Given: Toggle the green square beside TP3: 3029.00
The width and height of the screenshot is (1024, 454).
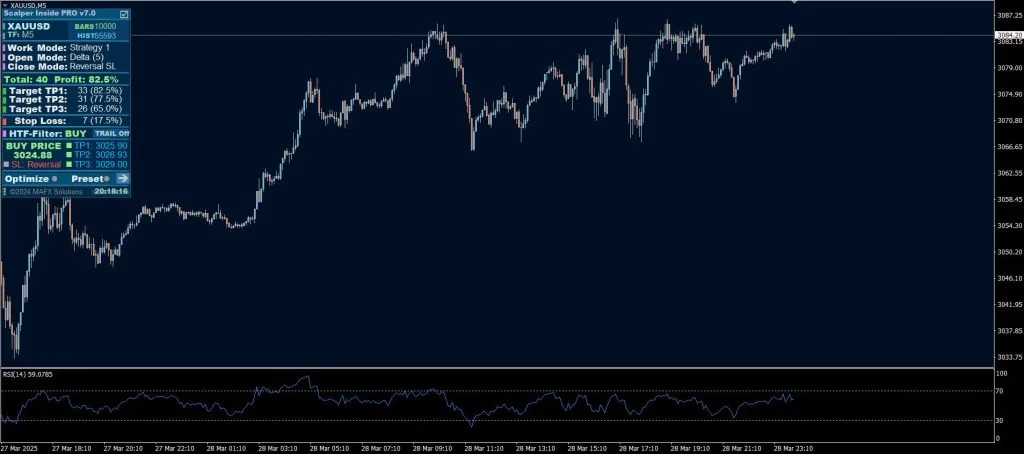Looking at the screenshot, I should click(69, 165).
